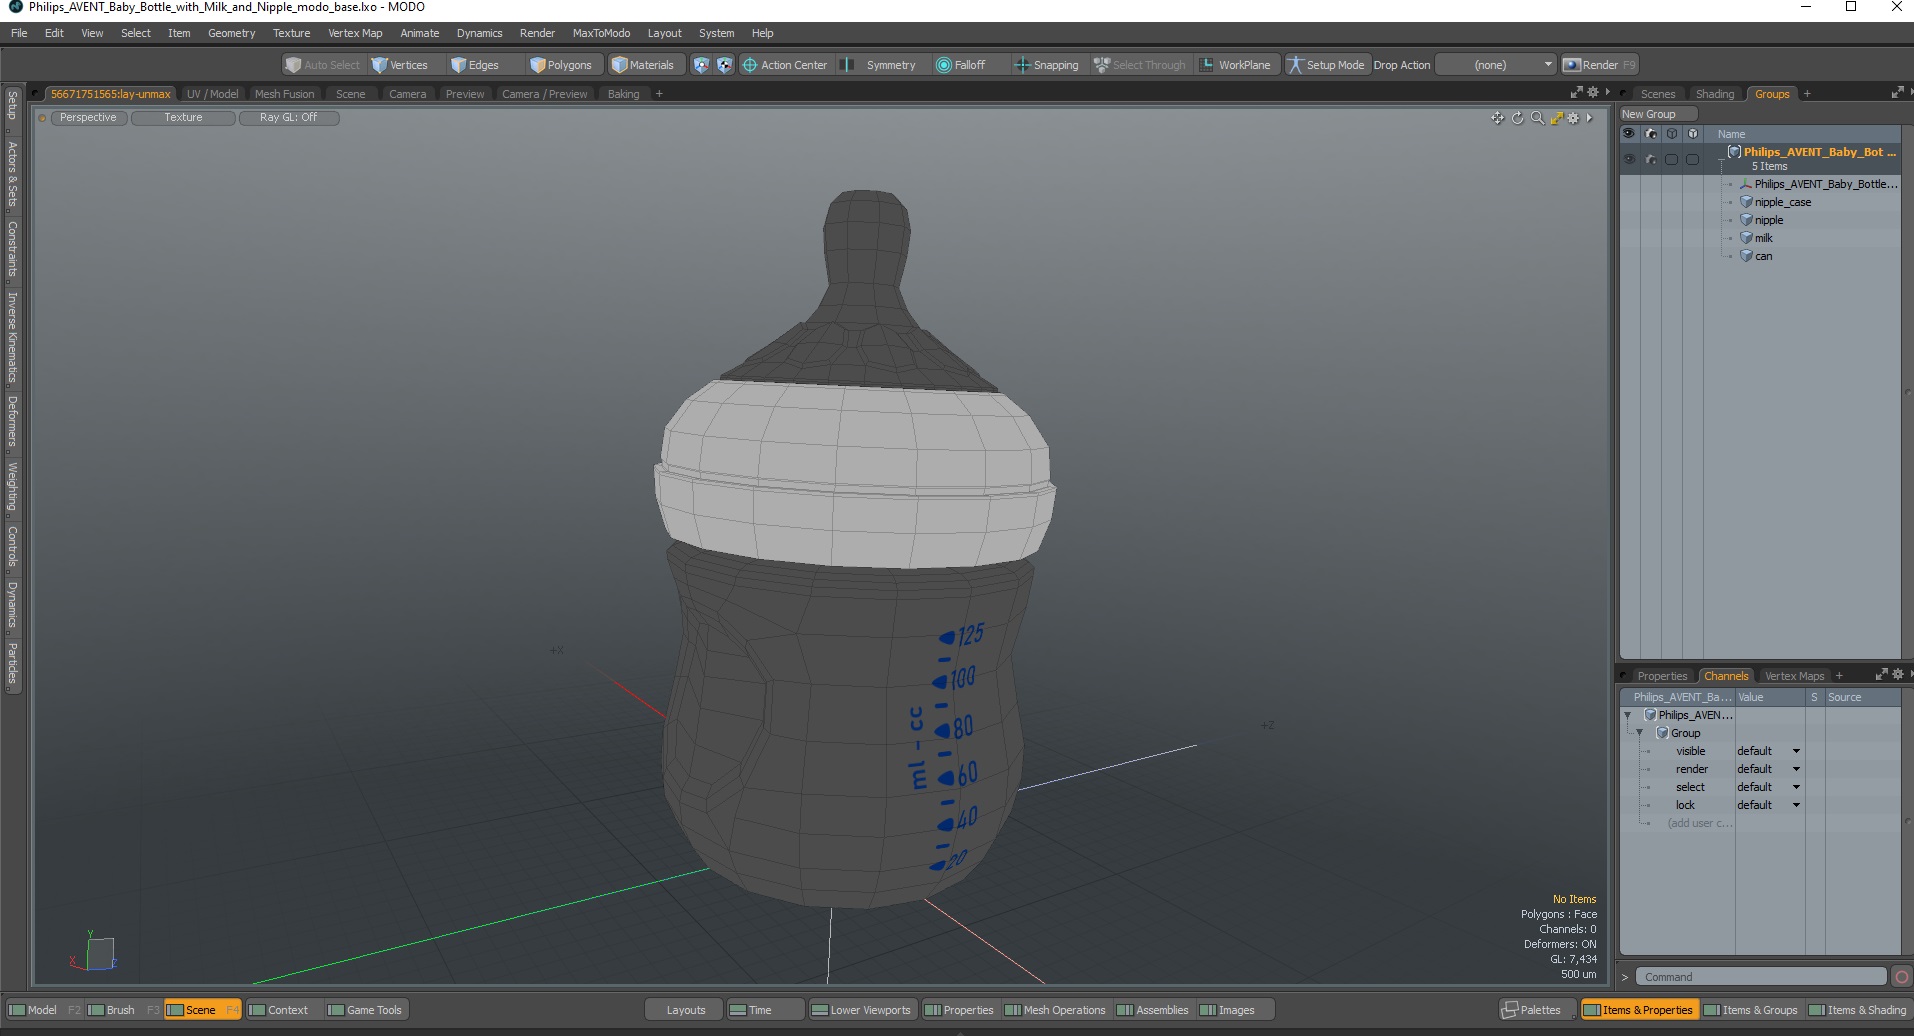This screenshot has height=1036, width=1914.
Task: Open the select channel default dropdown
Action: [1768, 787]
